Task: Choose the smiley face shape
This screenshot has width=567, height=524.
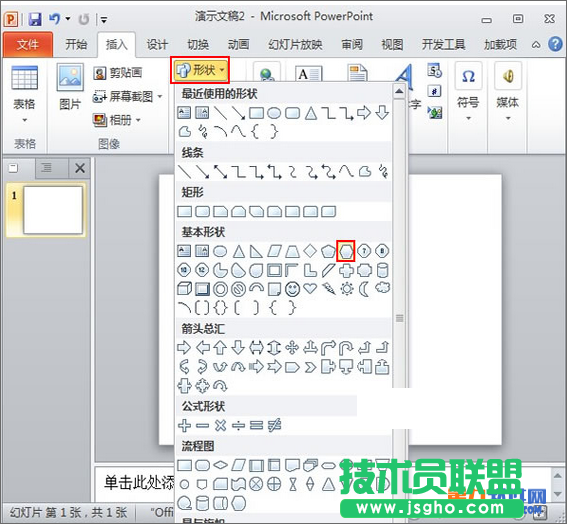Action: coord(292,289)
